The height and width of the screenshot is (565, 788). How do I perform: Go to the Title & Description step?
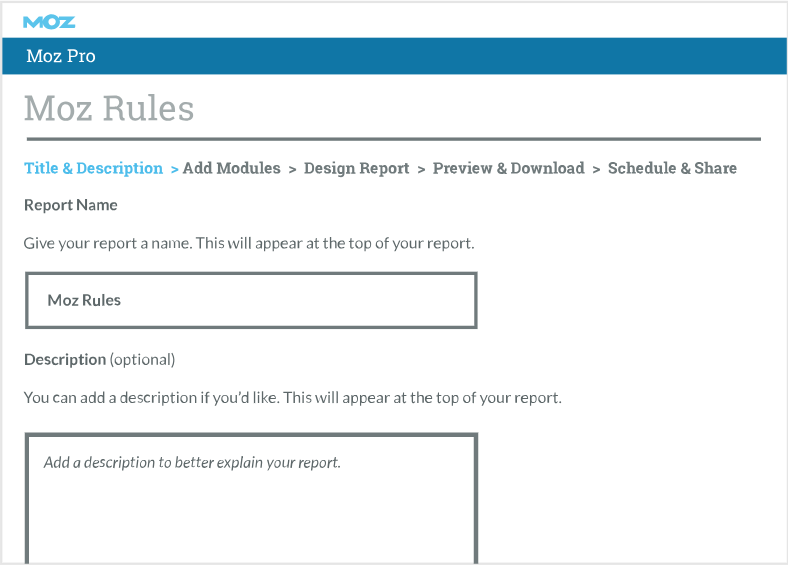93,168
